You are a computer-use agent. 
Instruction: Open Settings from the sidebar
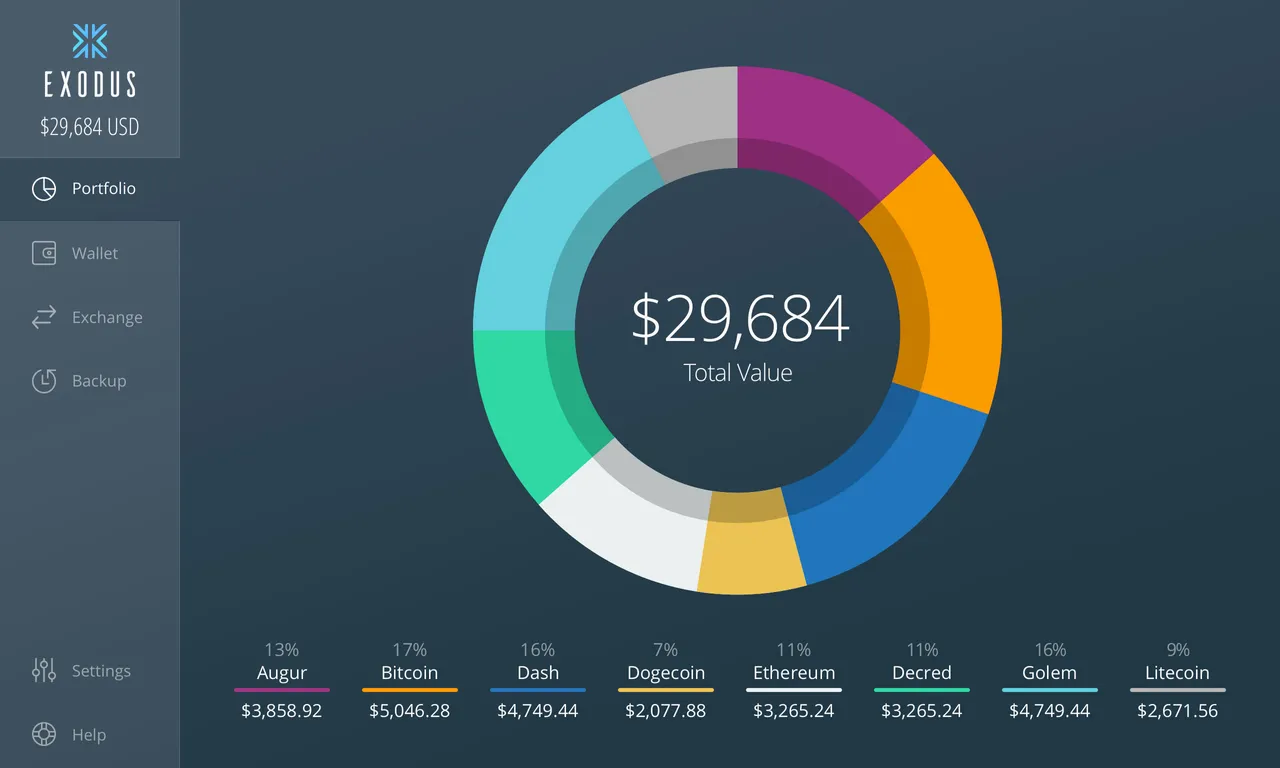point(90,671)
